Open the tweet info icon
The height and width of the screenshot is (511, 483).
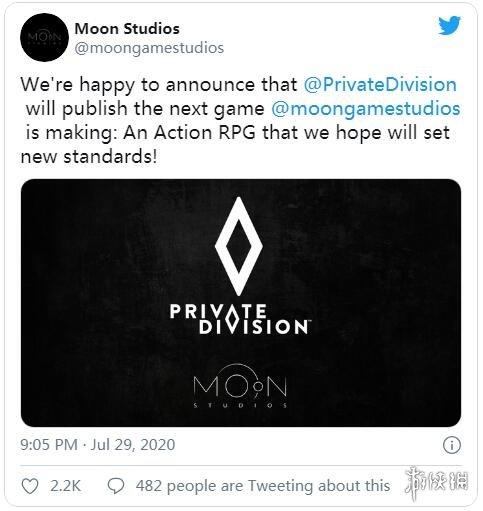[x=452, y=445]
